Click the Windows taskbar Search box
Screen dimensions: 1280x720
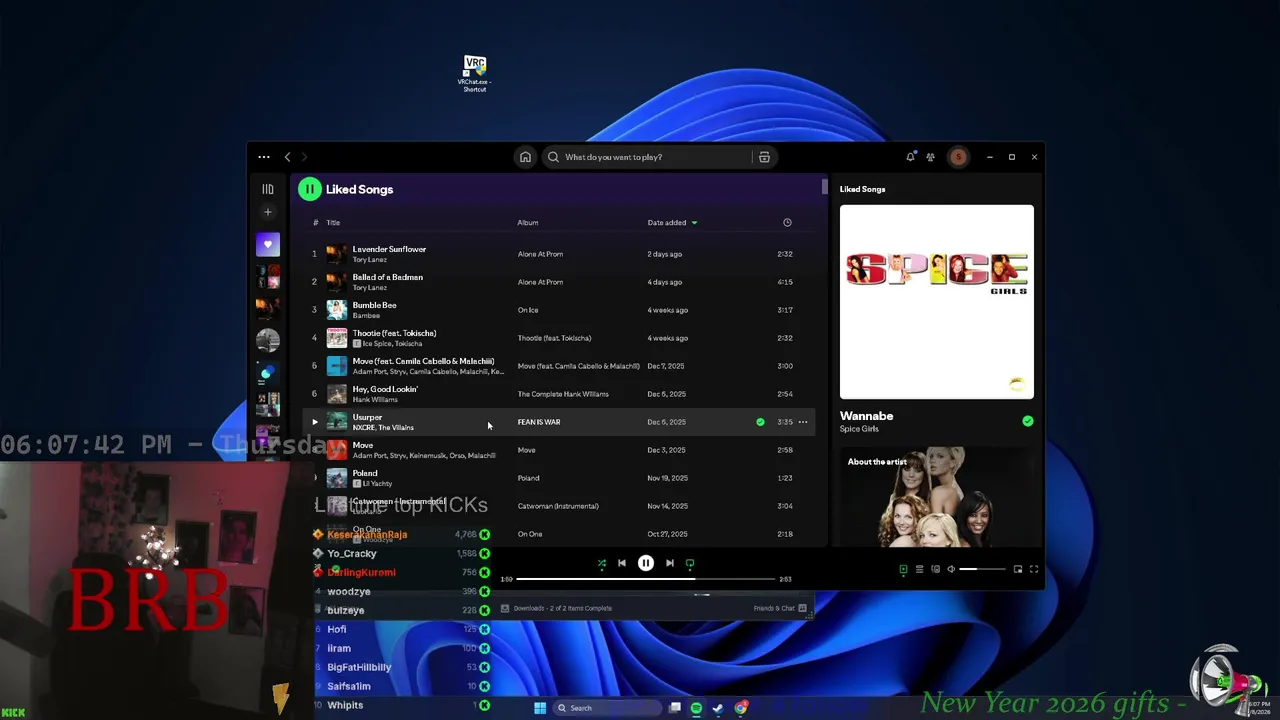[609, 708]
